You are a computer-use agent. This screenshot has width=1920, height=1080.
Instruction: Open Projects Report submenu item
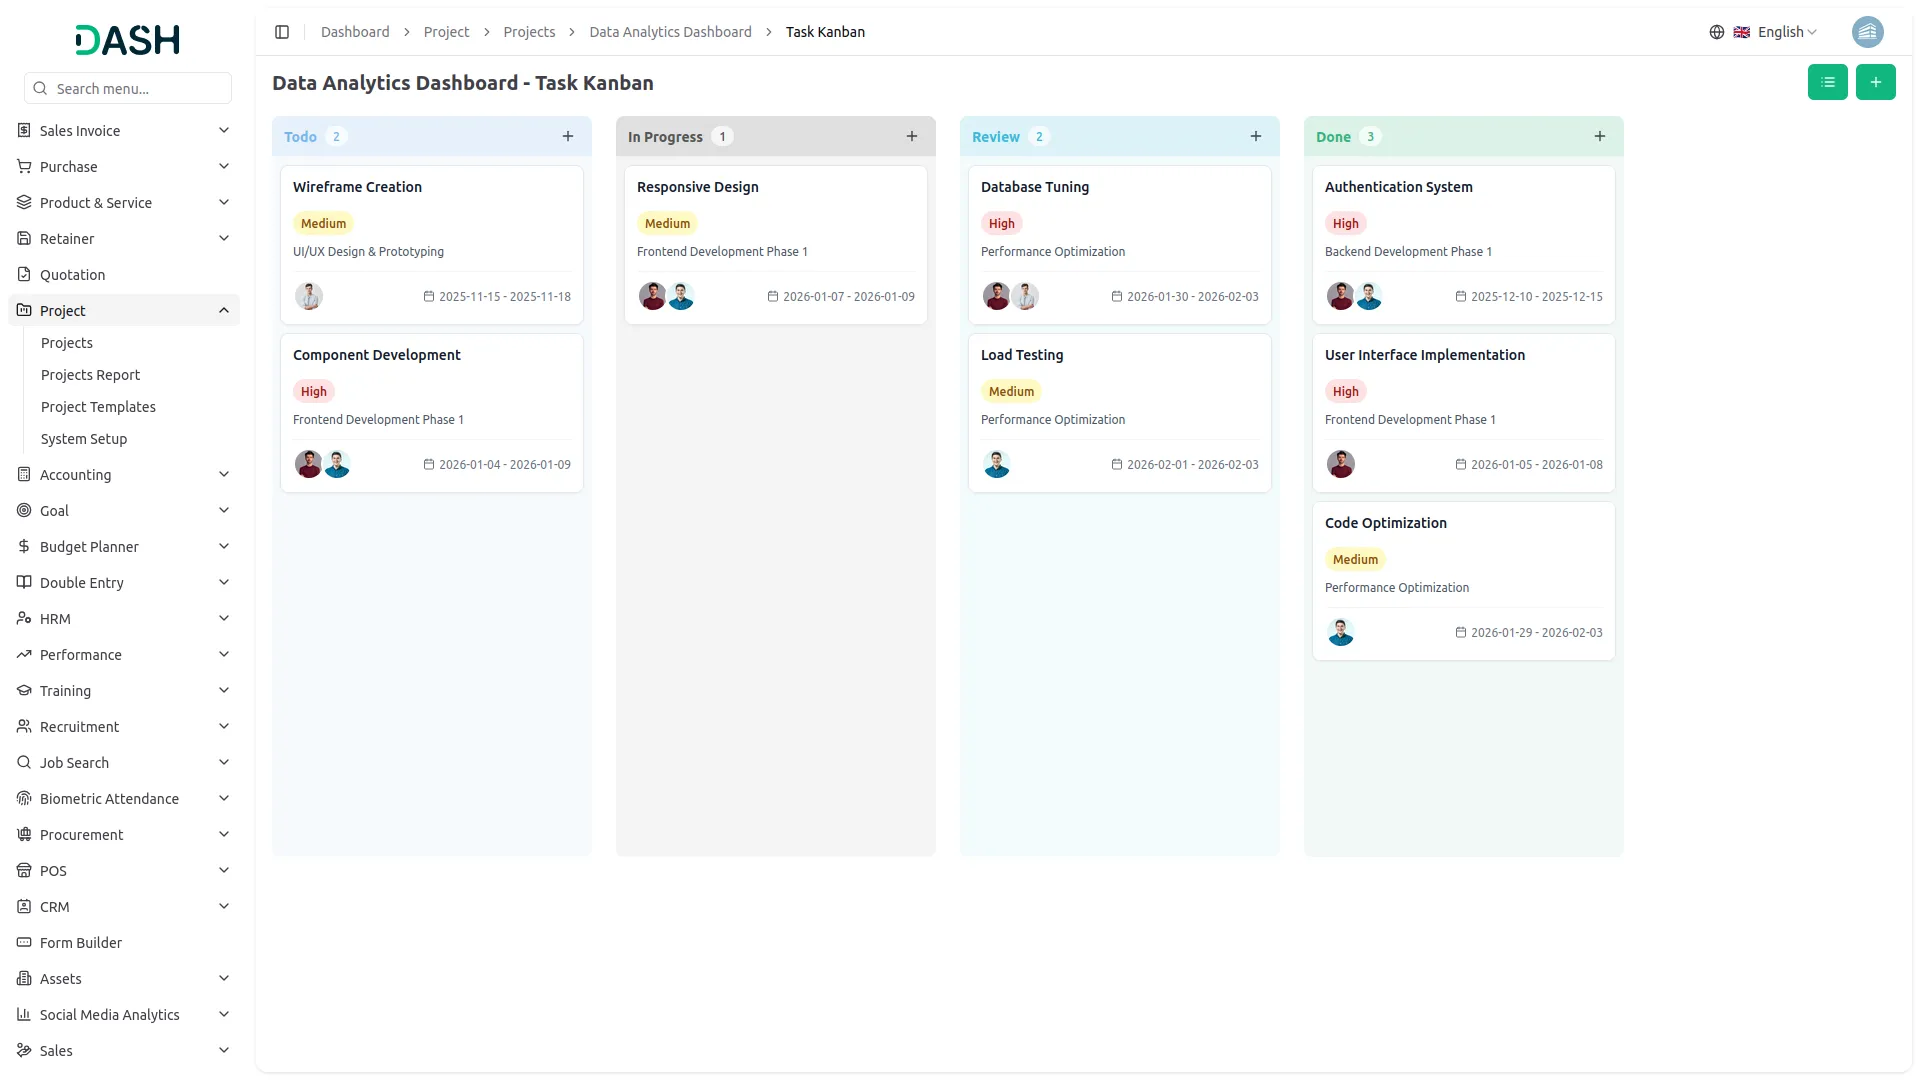pyautogui.click(x=90, y=375)
